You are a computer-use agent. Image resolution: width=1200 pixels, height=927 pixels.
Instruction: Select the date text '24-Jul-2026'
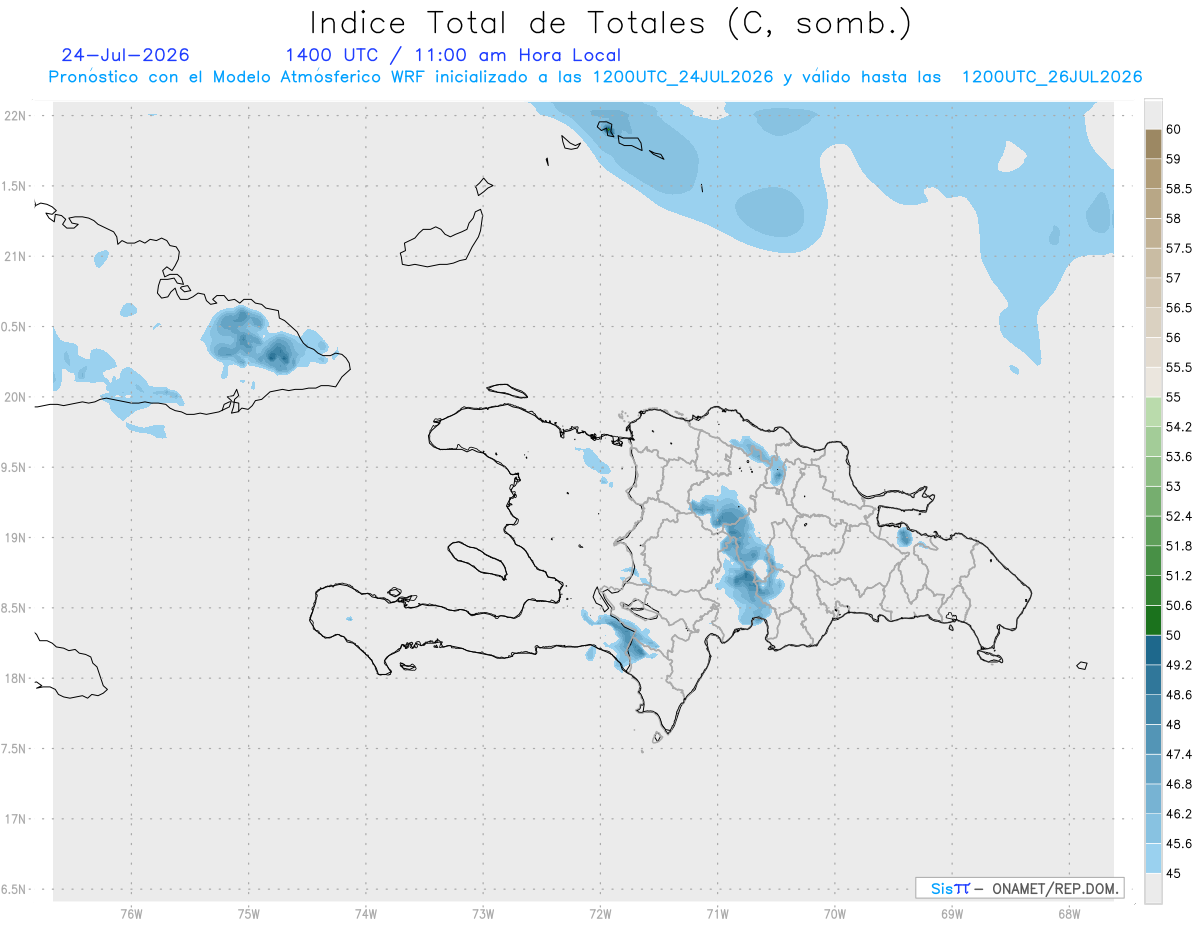[x=125, y=55]
